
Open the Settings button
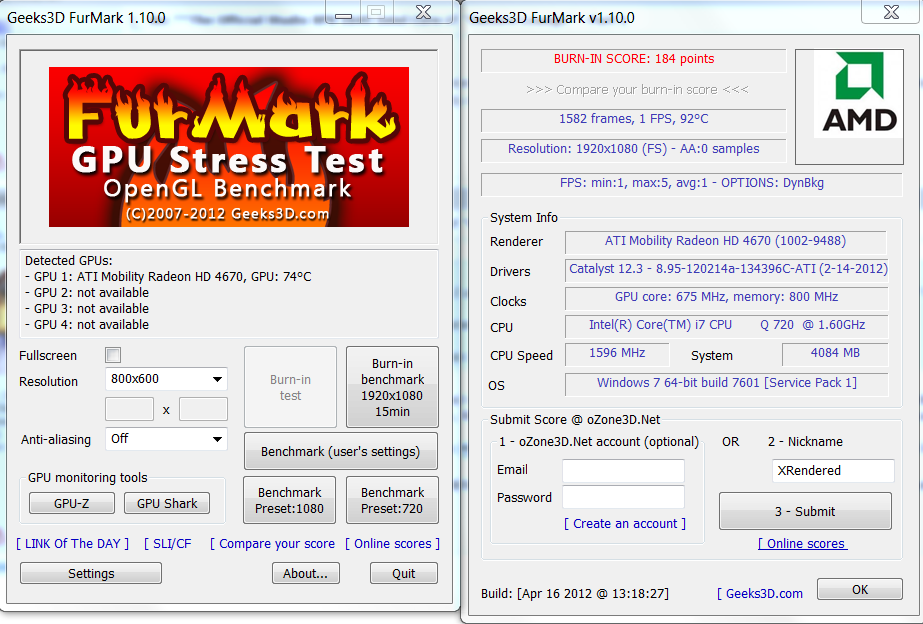[91, 573]
